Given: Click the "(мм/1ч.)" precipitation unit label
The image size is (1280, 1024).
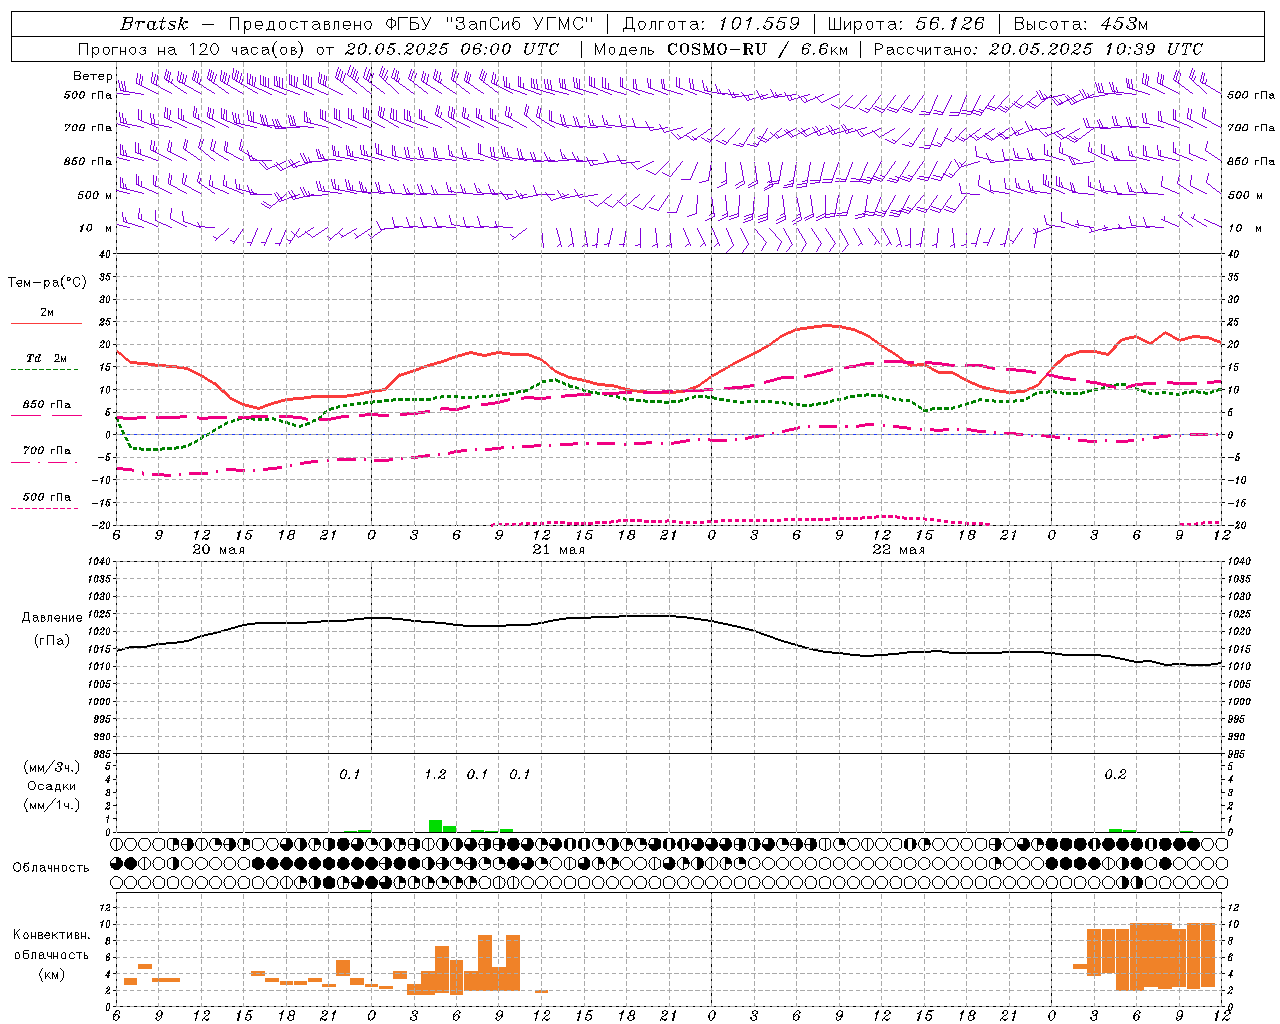Looking at the screenshot, I should (51, 805).
